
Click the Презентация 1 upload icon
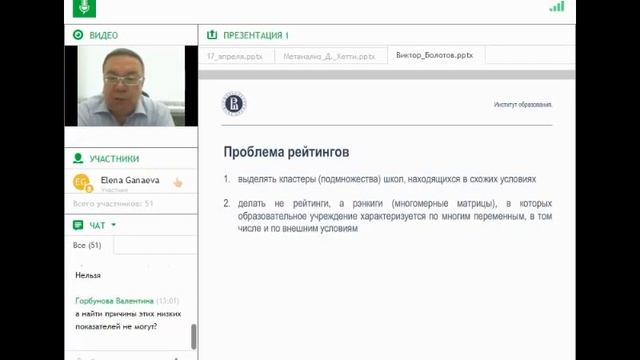(x=212, y=35)
